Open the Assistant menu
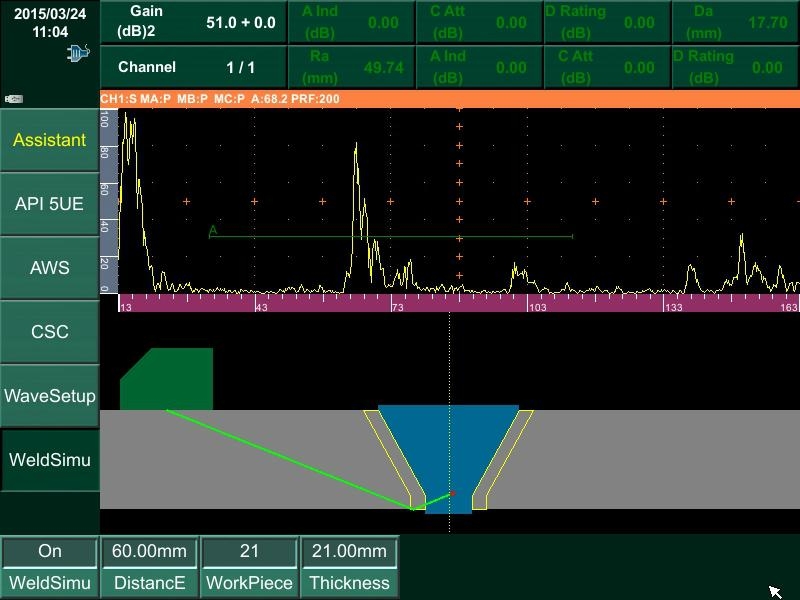This screenshot has width=800, height=600. pos(50,140)
